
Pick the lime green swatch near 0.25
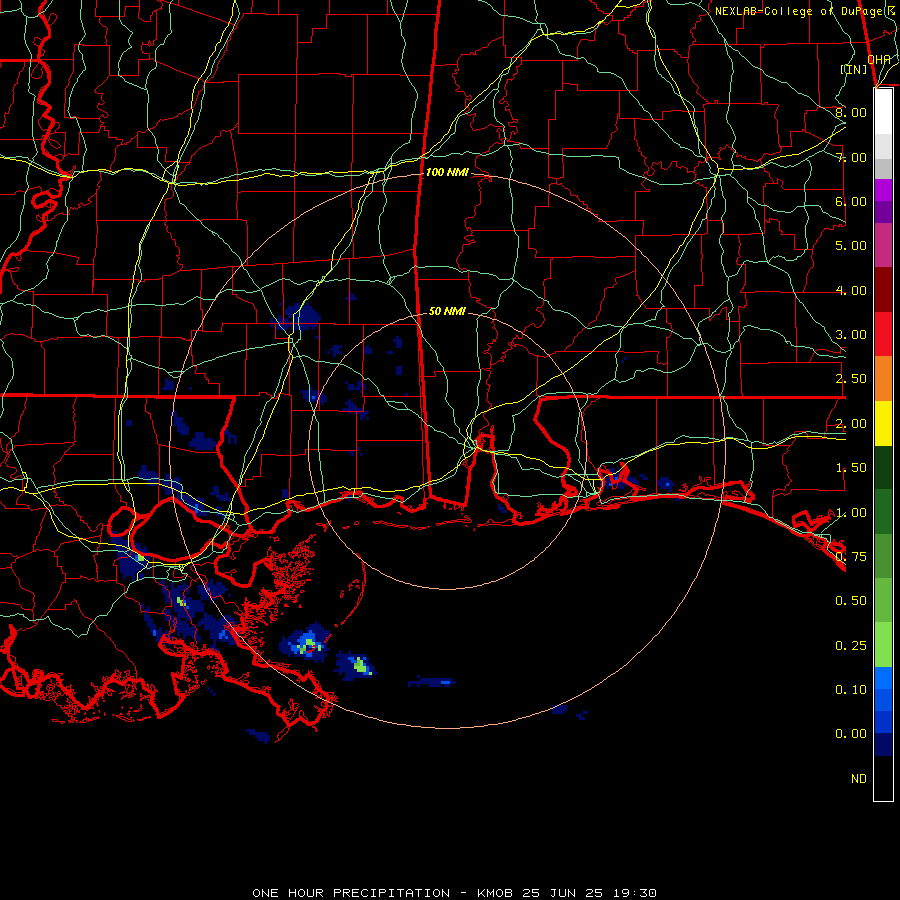[x=883, y=645]
